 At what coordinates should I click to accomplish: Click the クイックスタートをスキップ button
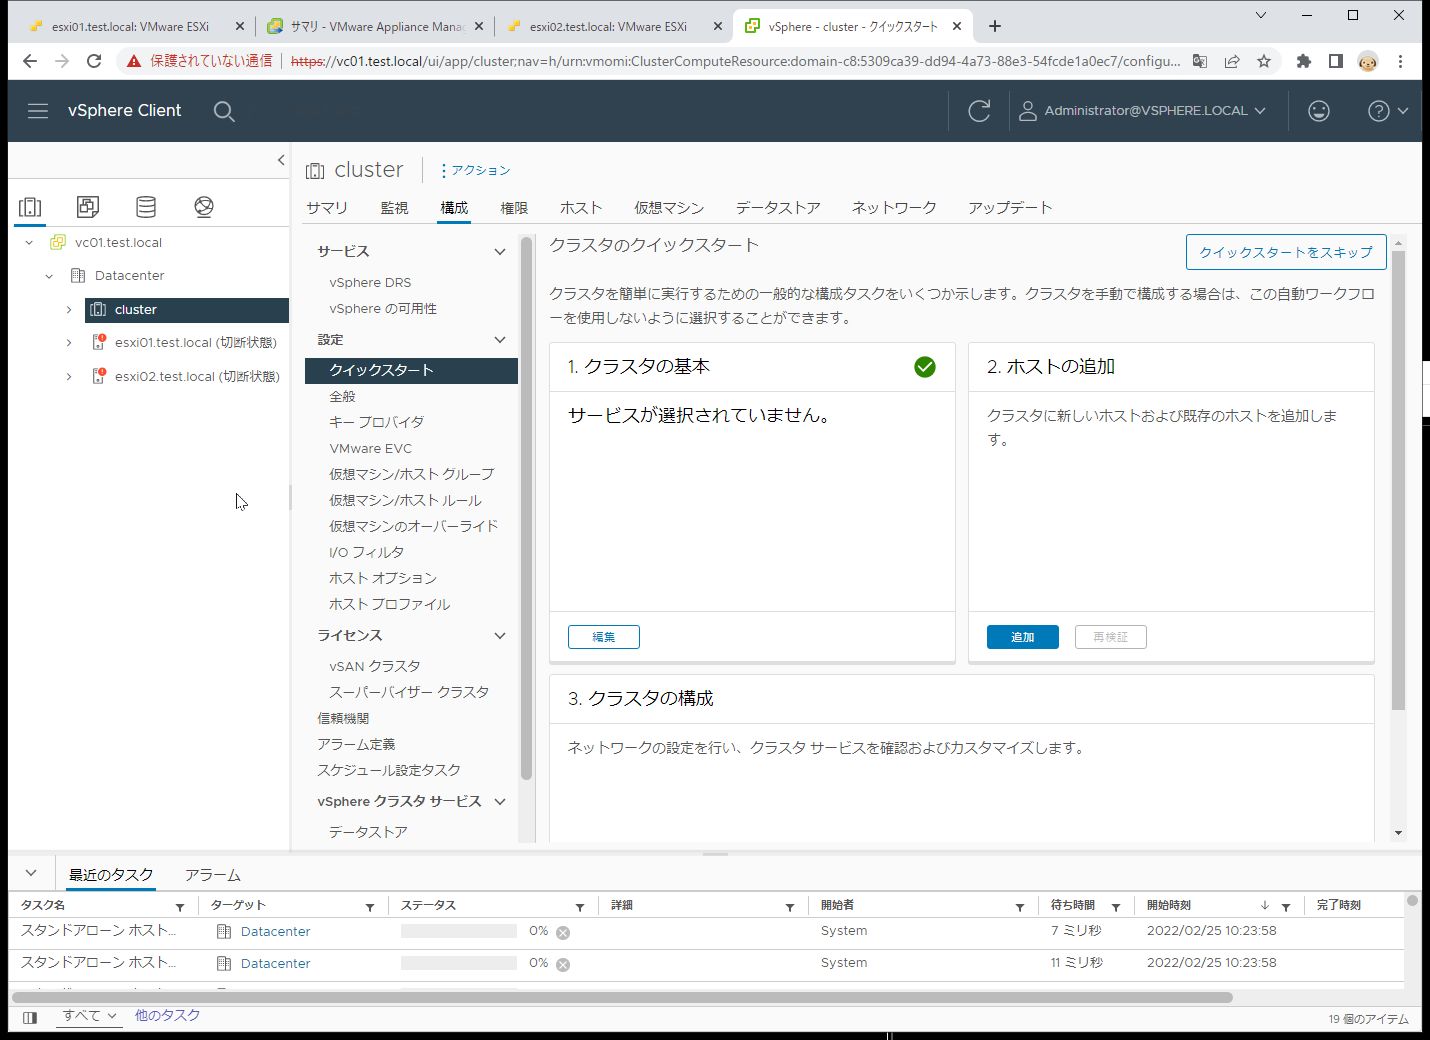1286,252
